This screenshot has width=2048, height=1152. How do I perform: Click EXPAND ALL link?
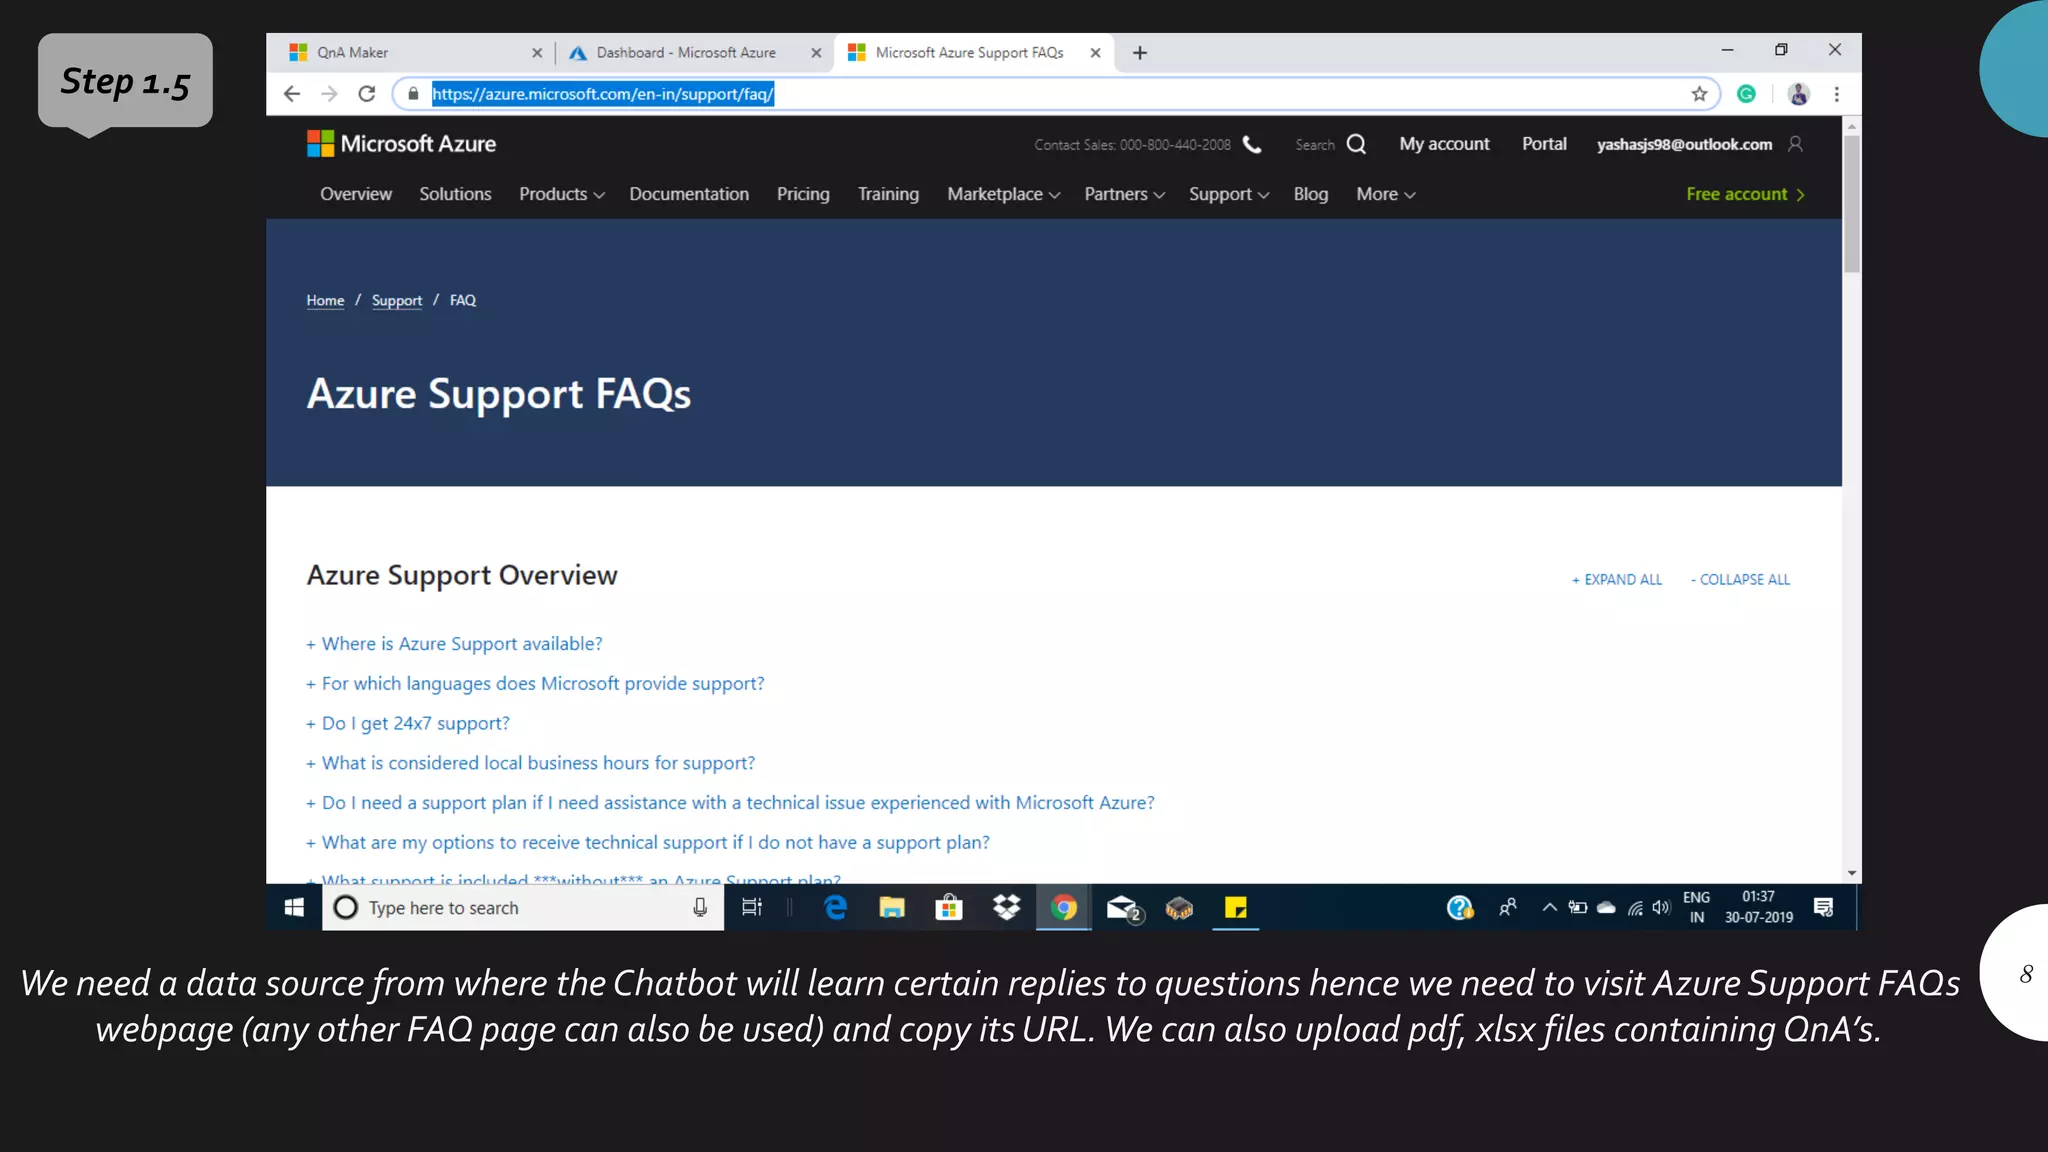(x=1617, y=580)
